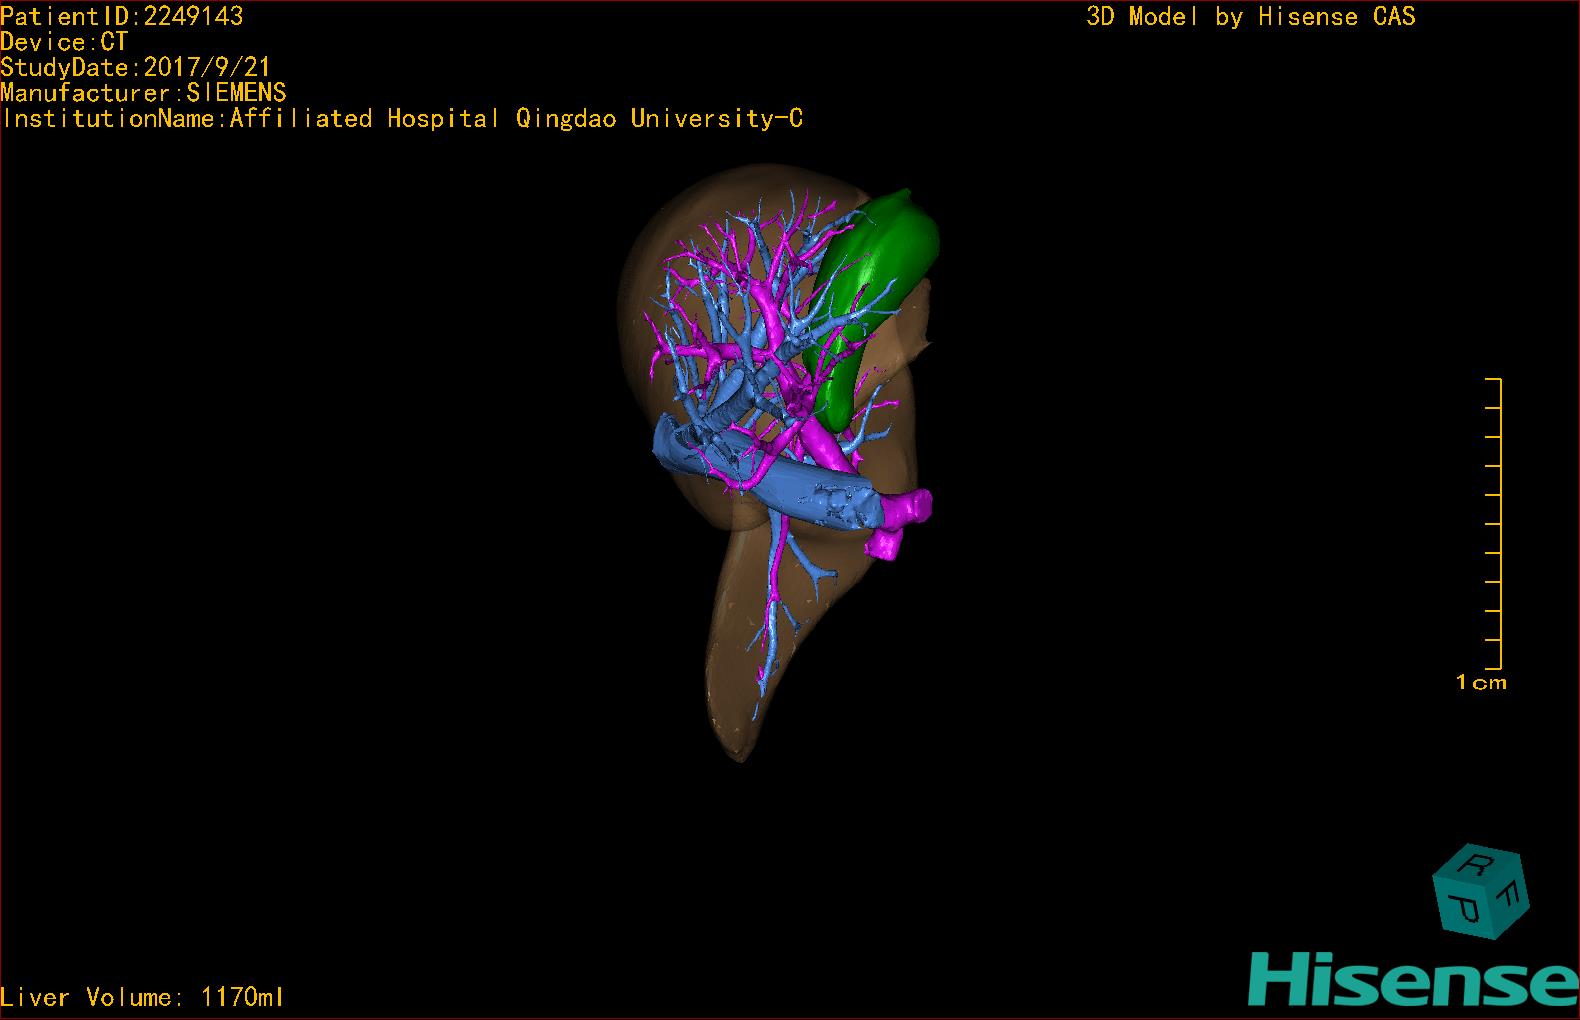This screenshot has height=1020, width=1580.
Task: Select the "Device:CT" overlay line
Action: tap(64, 42)
